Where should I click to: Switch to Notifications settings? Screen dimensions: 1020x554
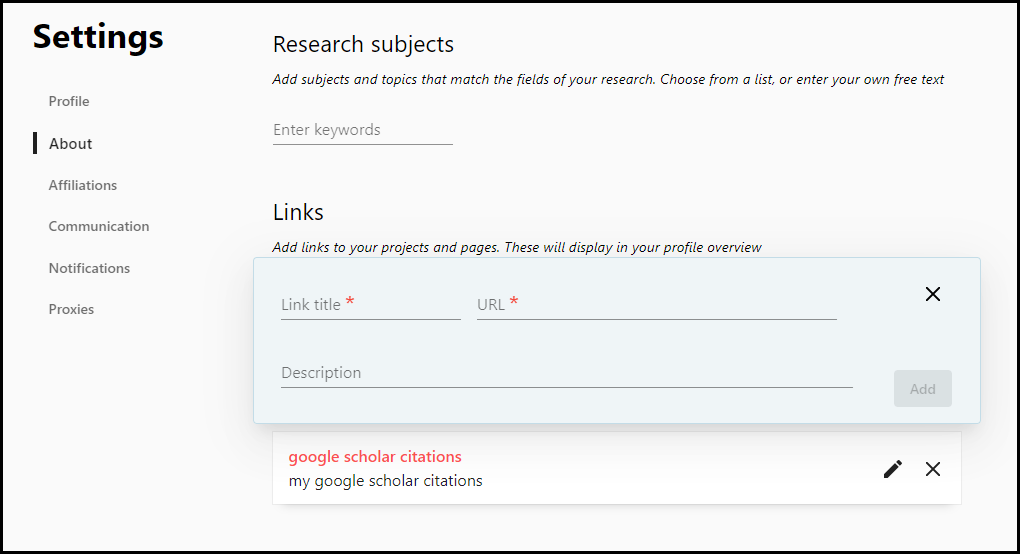[x=89, y=268]
